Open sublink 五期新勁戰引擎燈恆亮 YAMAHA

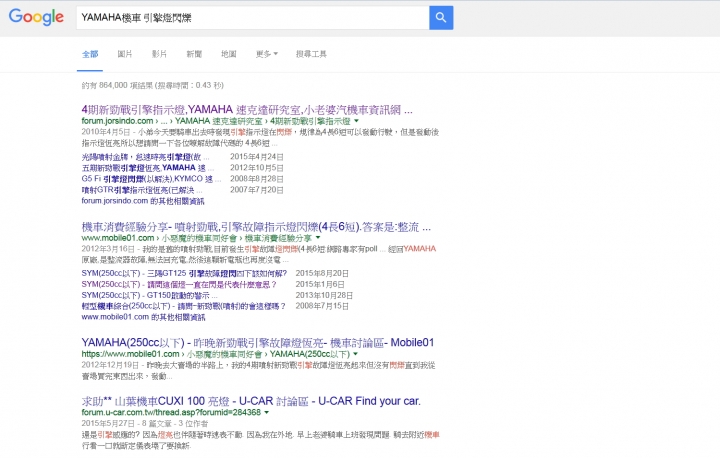click(x=147, y=168)
